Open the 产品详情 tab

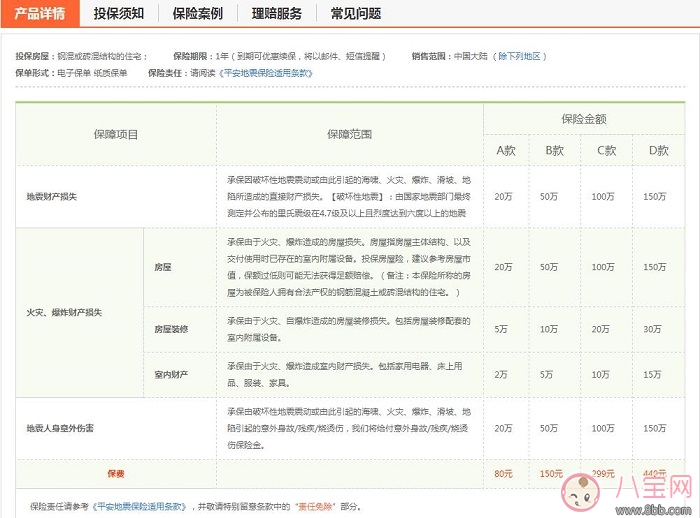pos(40,13)
